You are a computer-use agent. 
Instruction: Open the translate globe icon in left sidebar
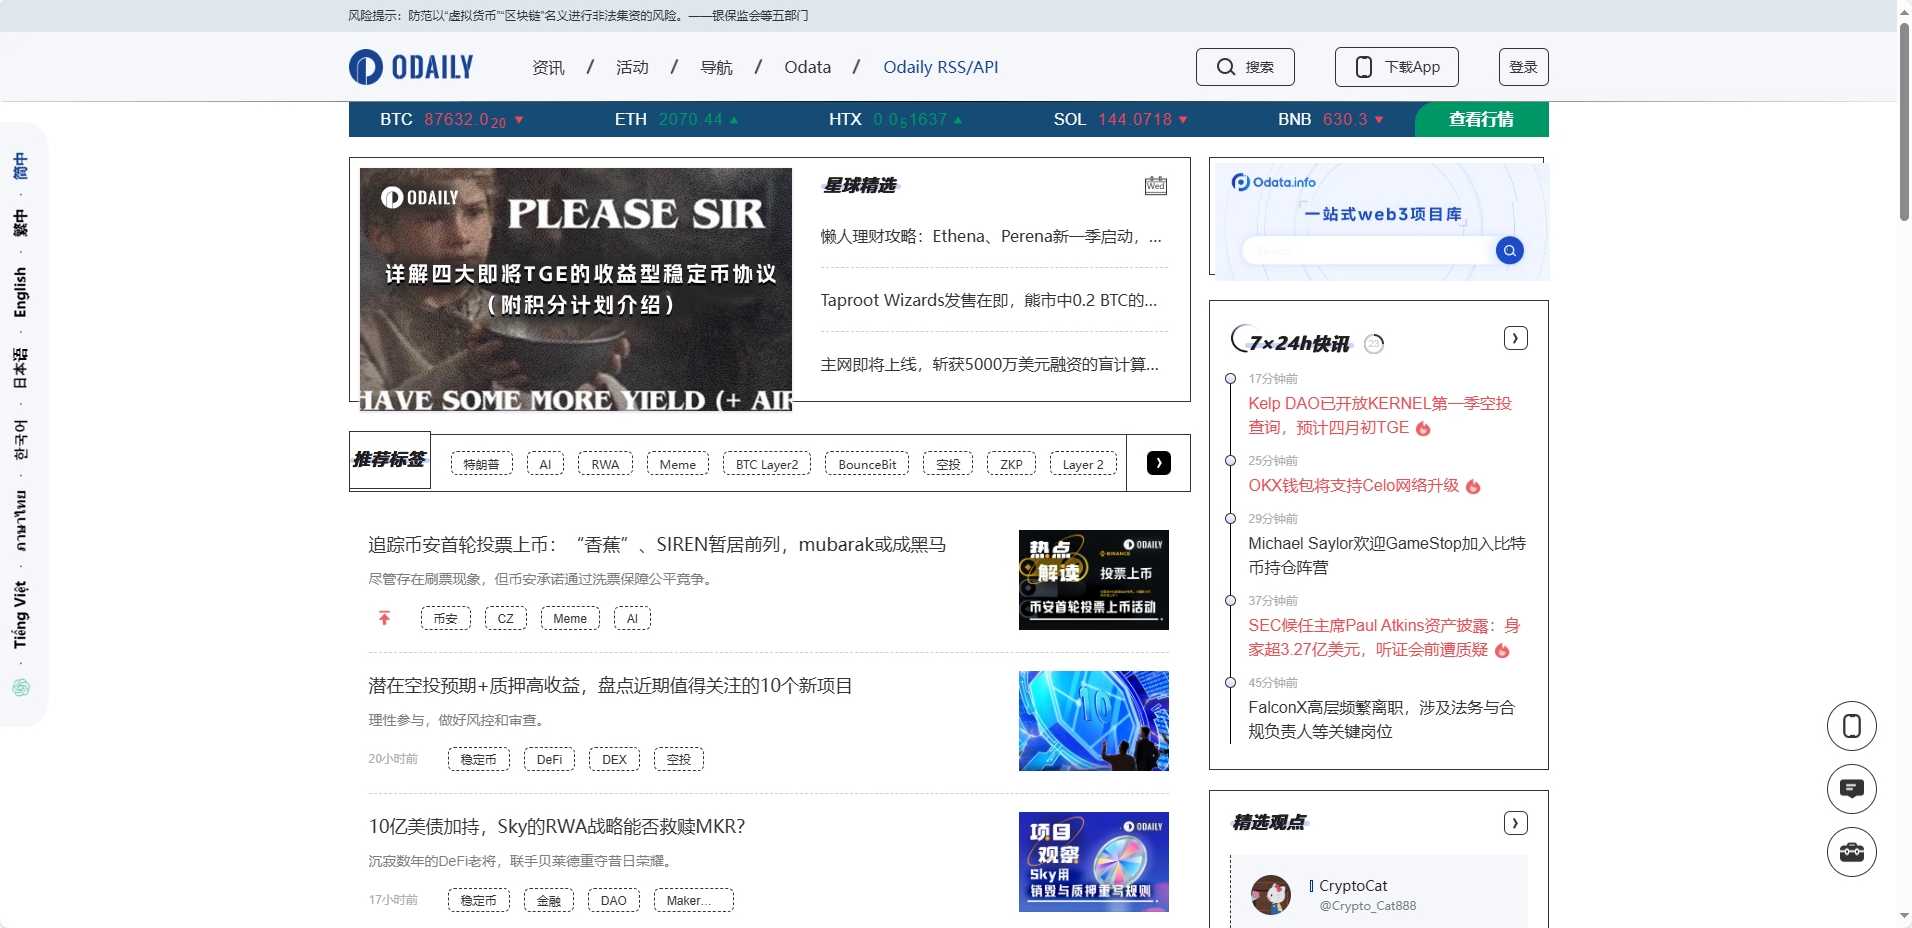[x=22, y=688]
